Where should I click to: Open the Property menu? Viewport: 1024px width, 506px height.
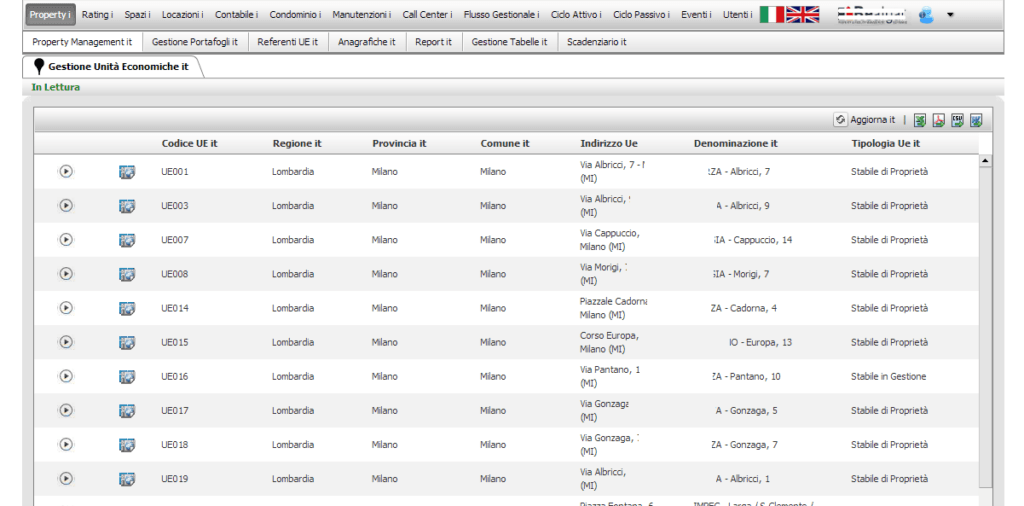[x=50, y=15]
